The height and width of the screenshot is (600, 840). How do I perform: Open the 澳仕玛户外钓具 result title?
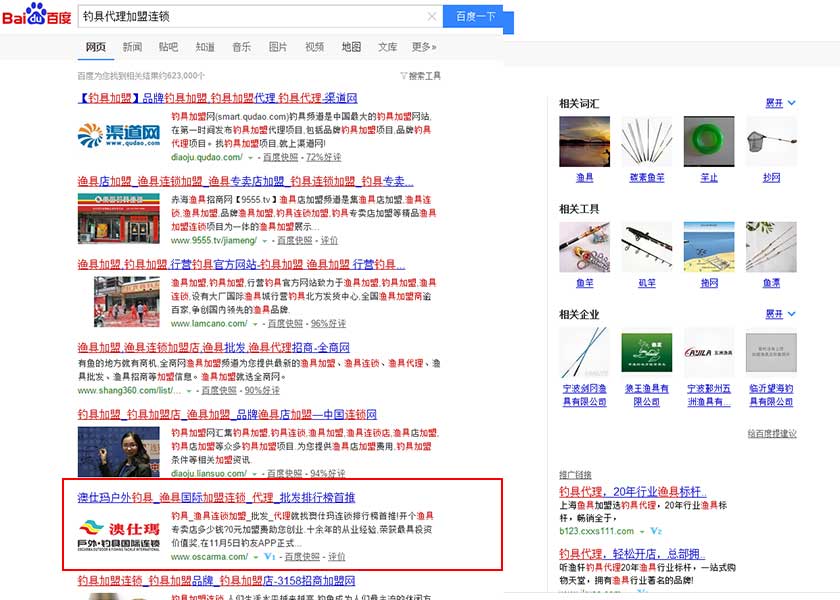(216, 498)
